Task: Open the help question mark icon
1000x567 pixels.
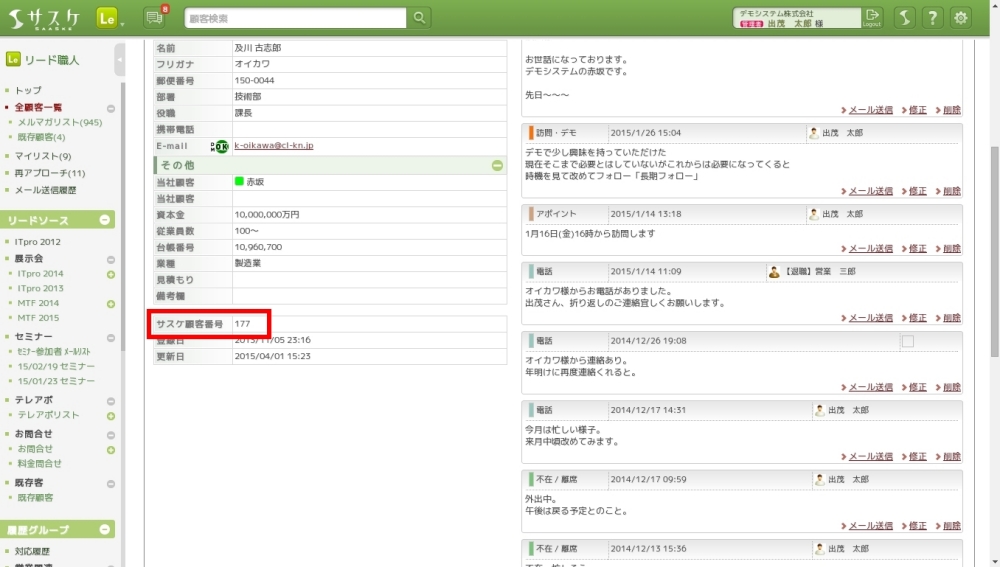Action: 932,18
